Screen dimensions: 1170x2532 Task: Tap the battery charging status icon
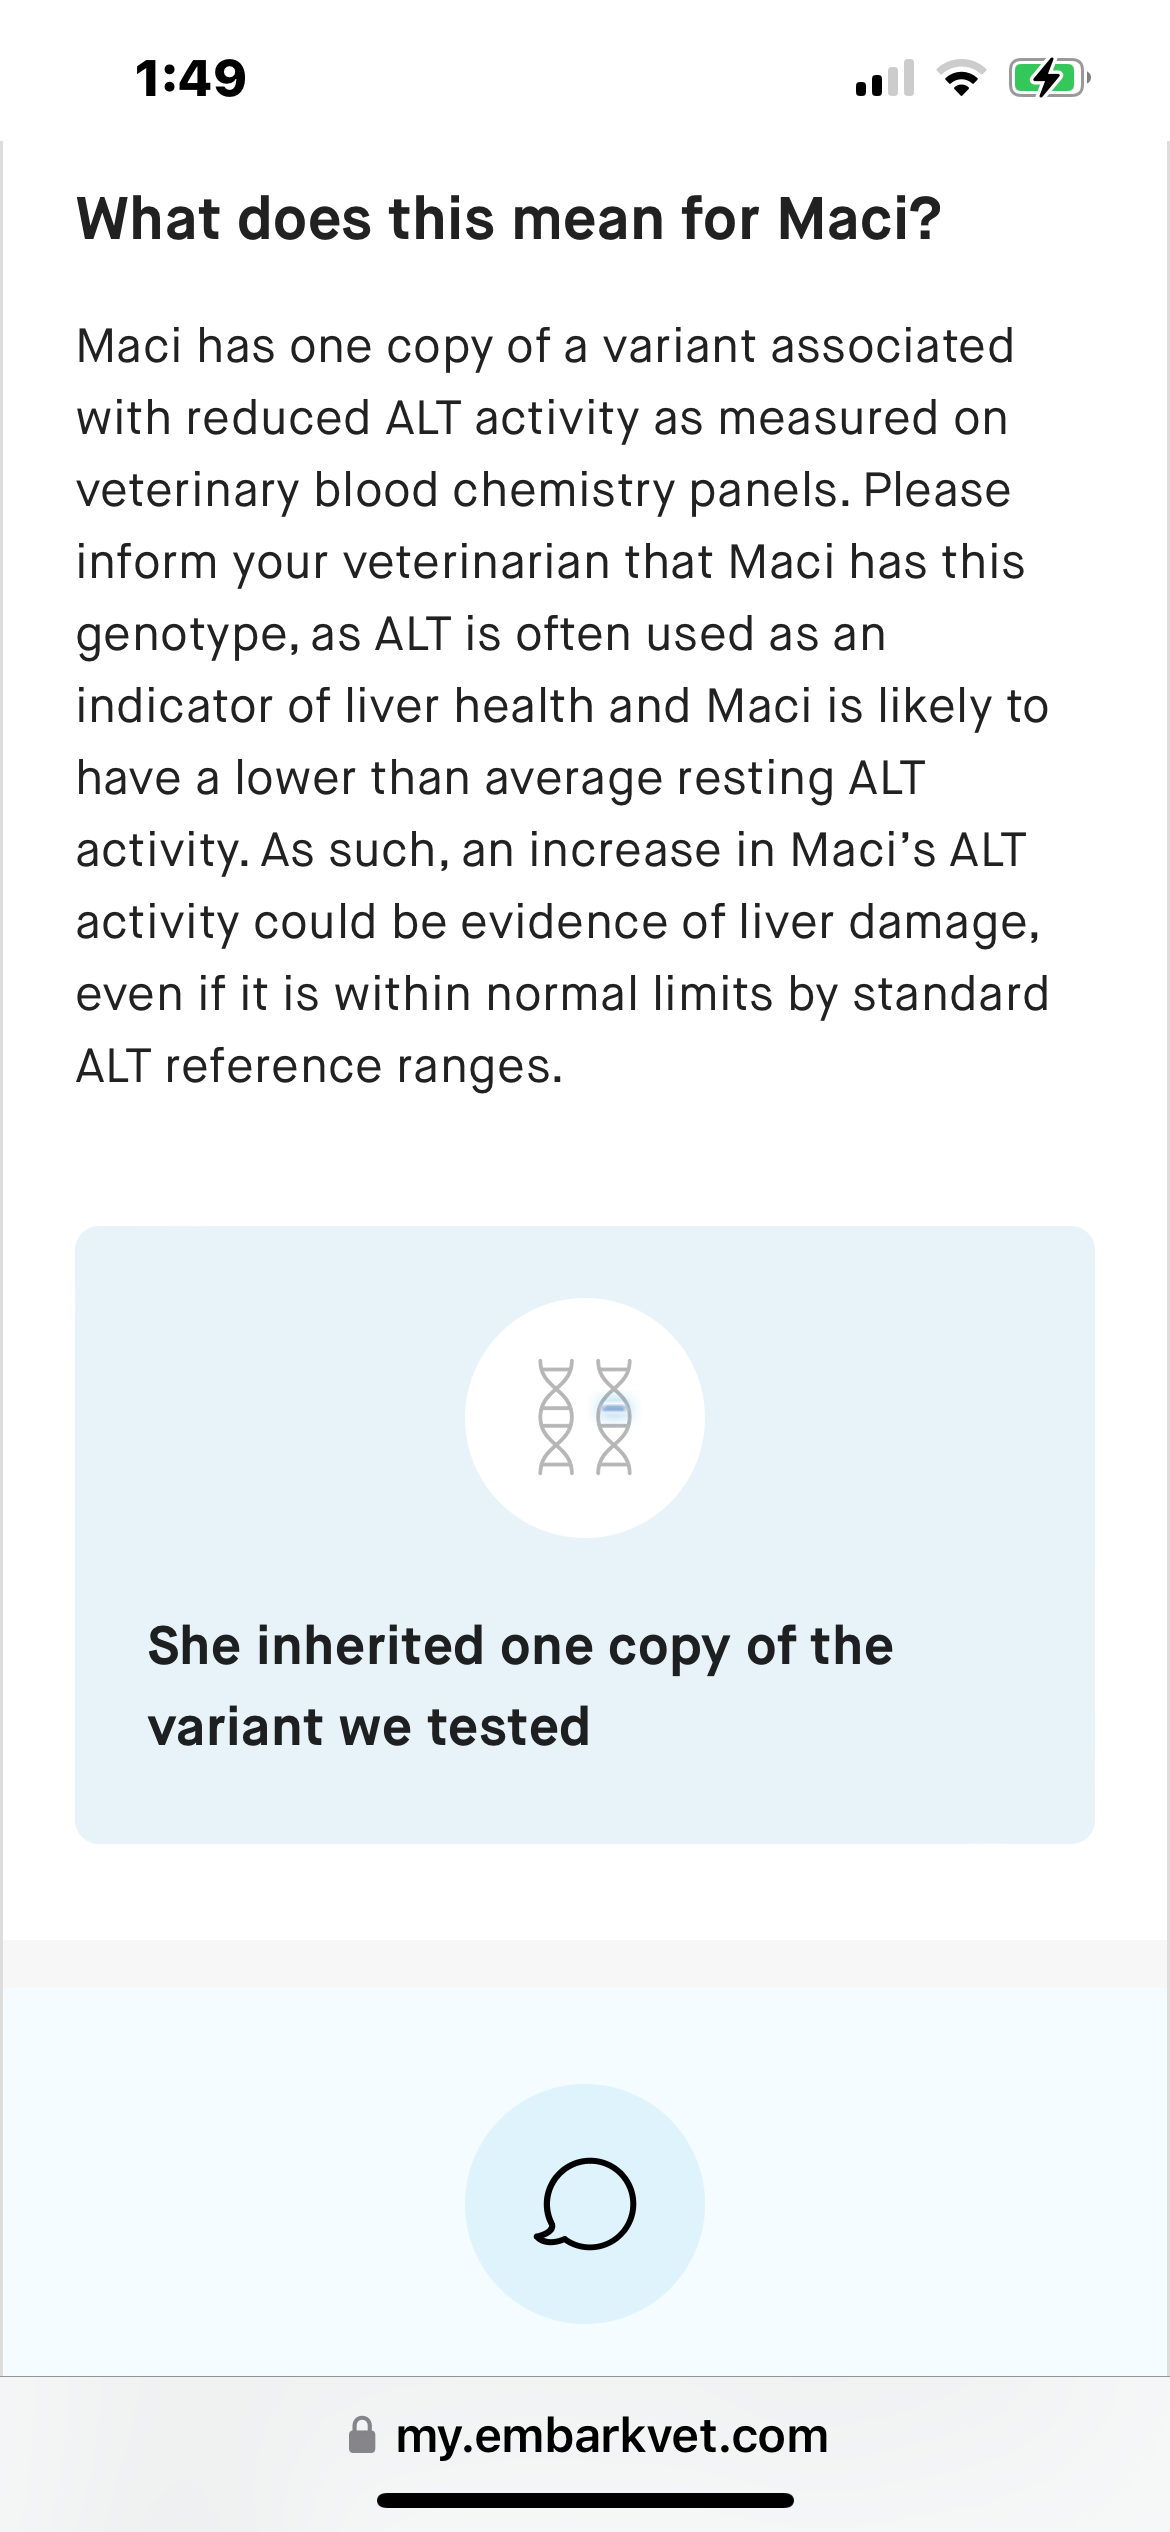pos(1049,77)
